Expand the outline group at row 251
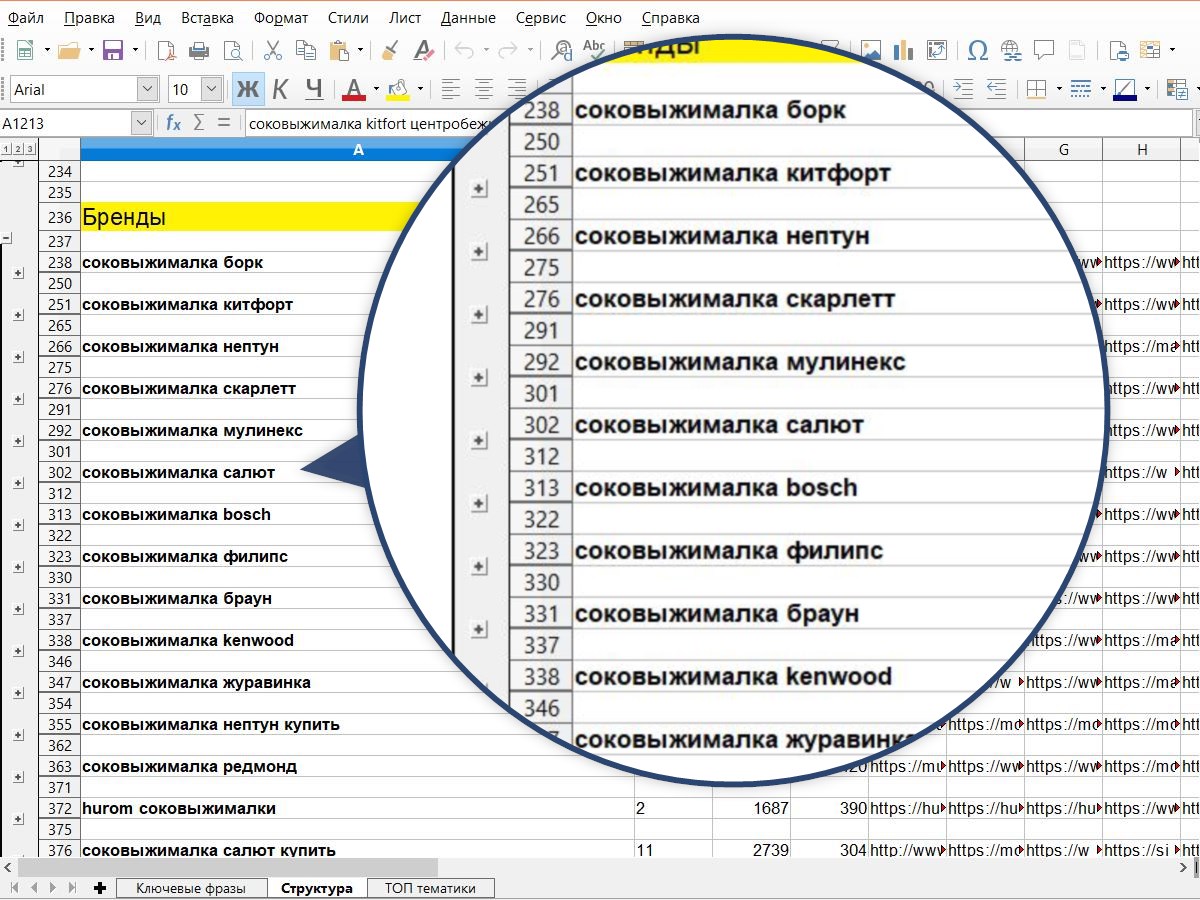Viewport: 1200px width, 900px height. pos(18,315)
